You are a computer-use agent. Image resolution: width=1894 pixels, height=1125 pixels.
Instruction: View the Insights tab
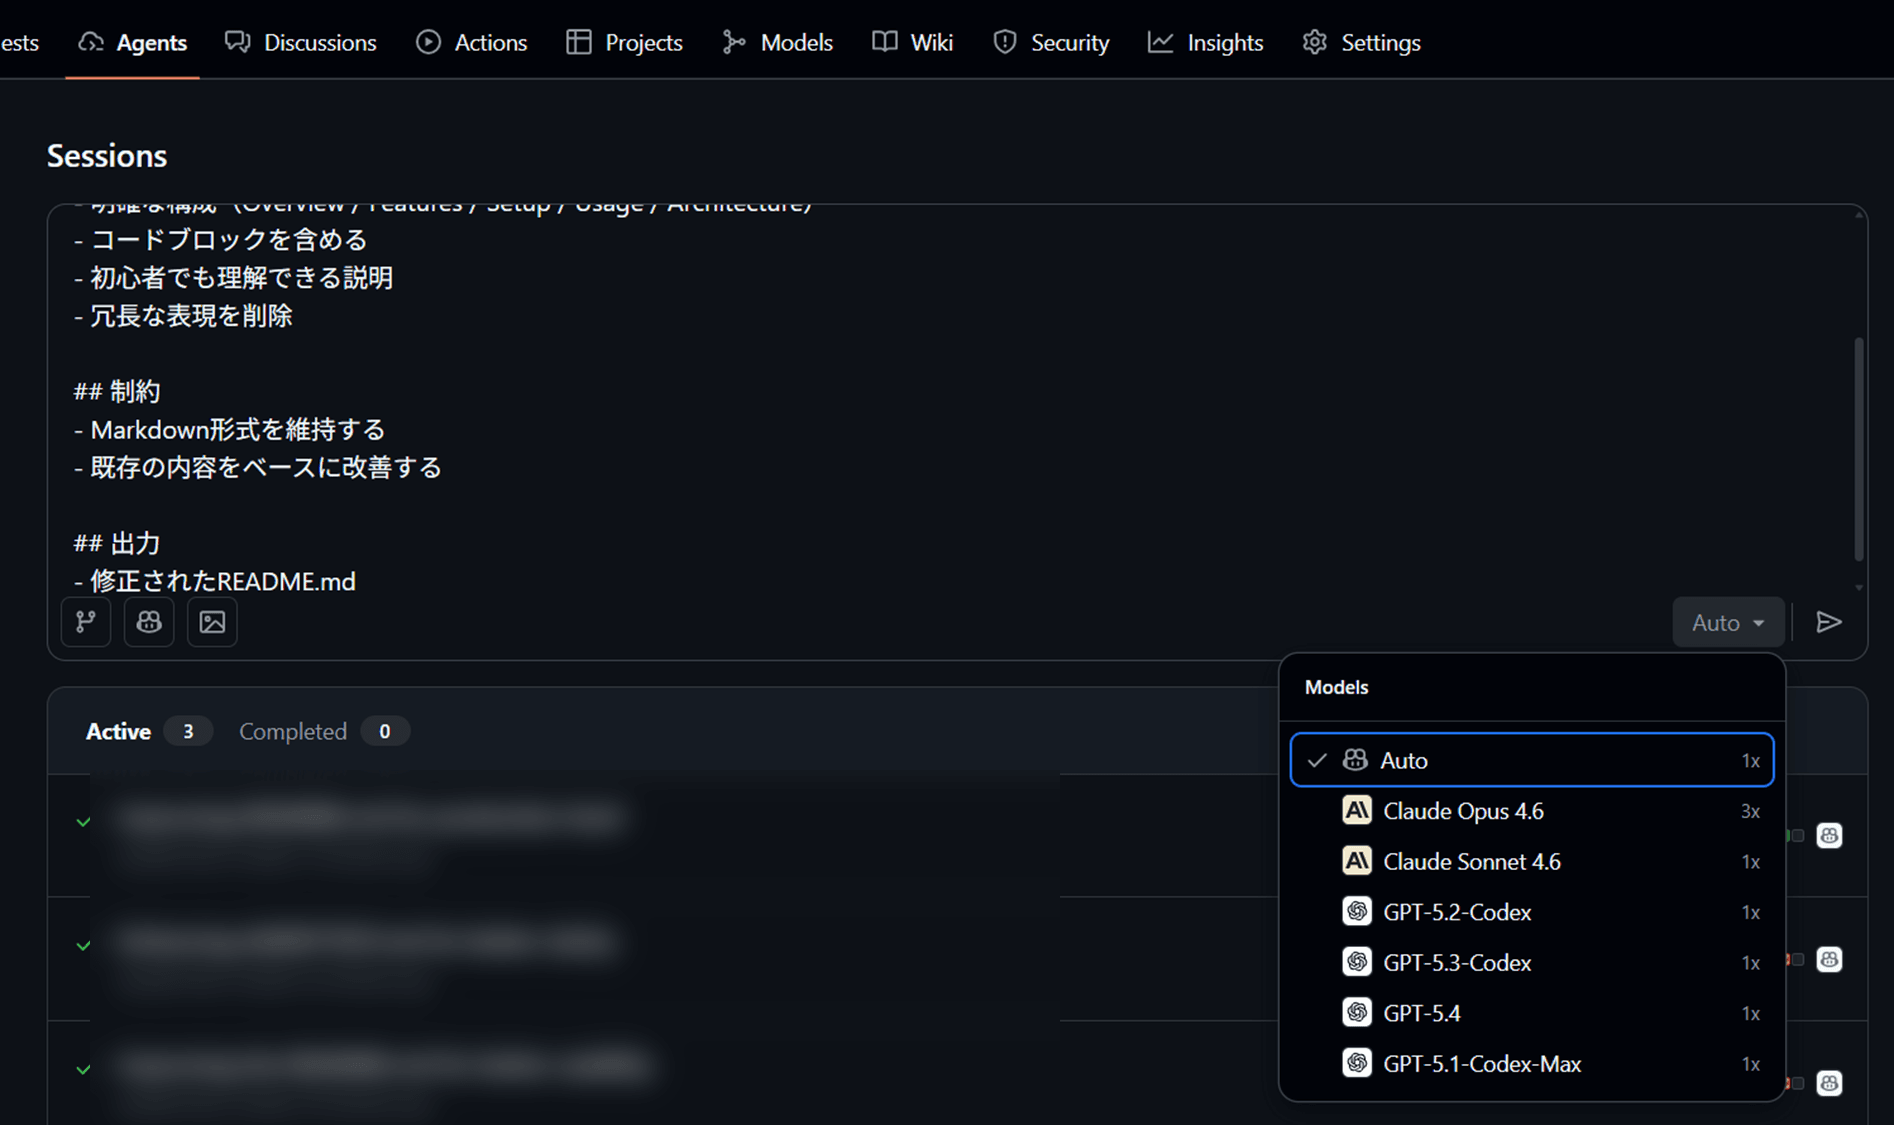tap(1206, 42)
